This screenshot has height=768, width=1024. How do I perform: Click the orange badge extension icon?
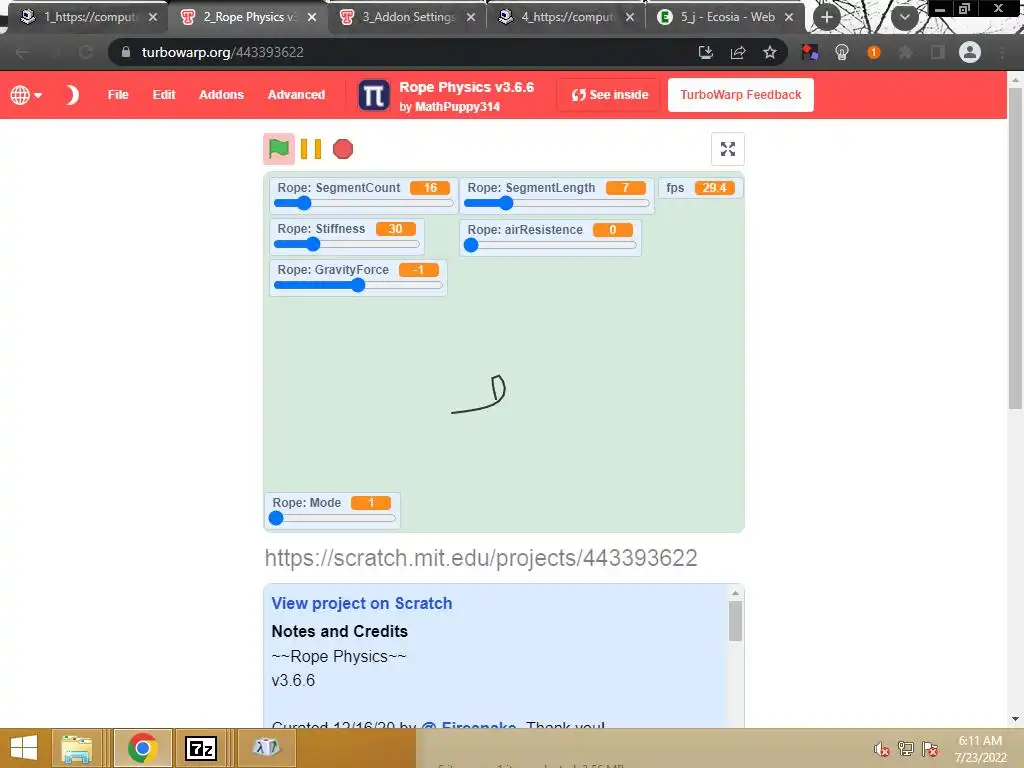pyautogui.click(x=873, y=52)
